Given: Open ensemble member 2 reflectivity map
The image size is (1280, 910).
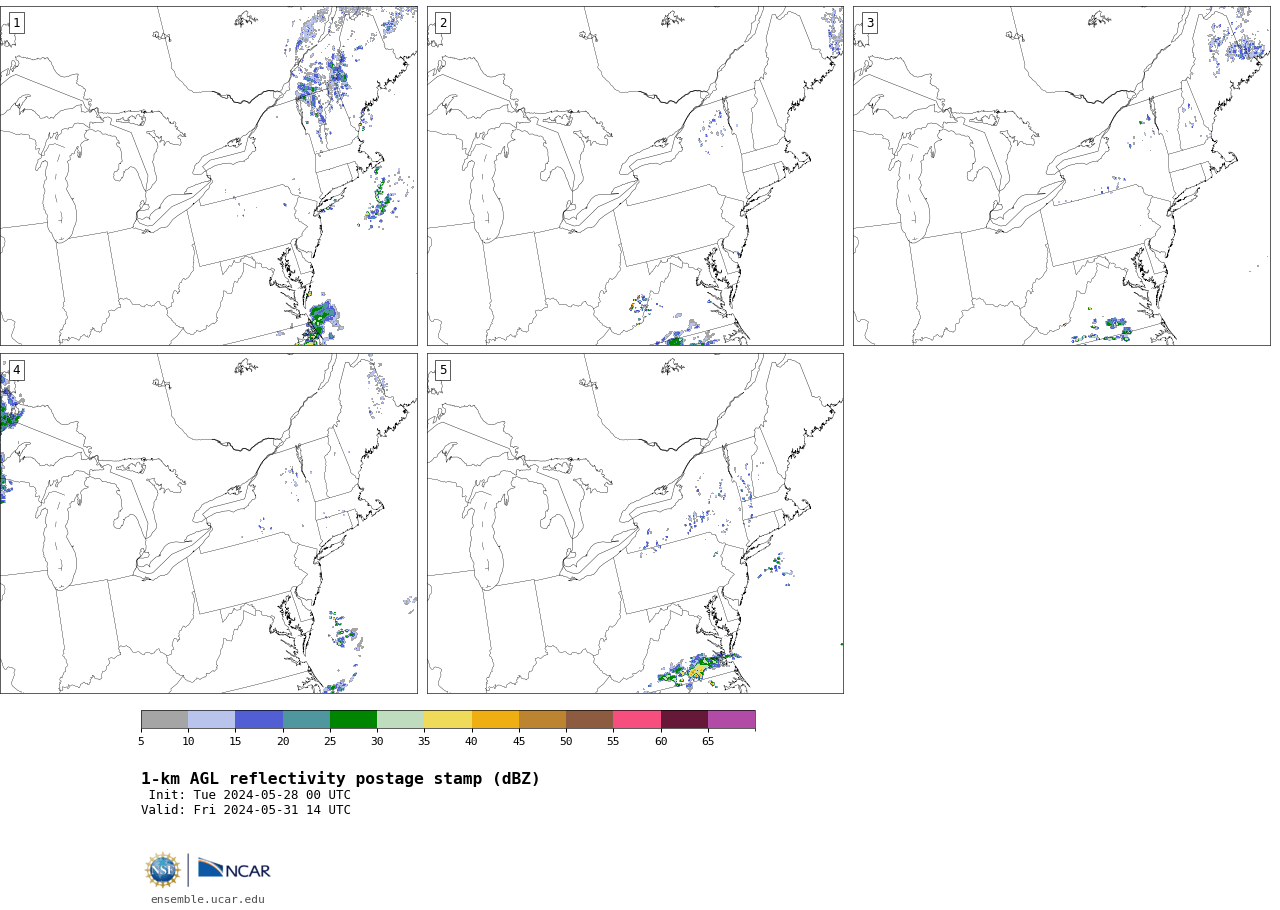Looking at the screenshot, I should pyautogui.click(x=635, y=176).
